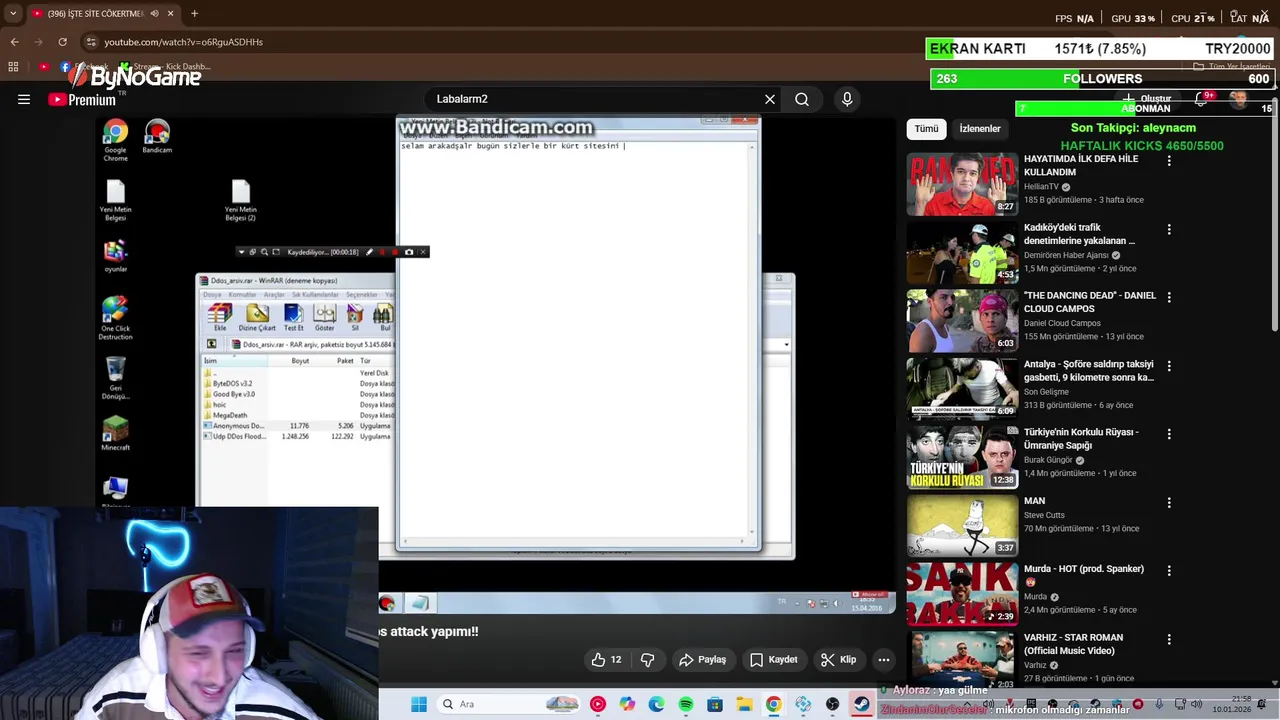Click the Klip clip button

838,660
